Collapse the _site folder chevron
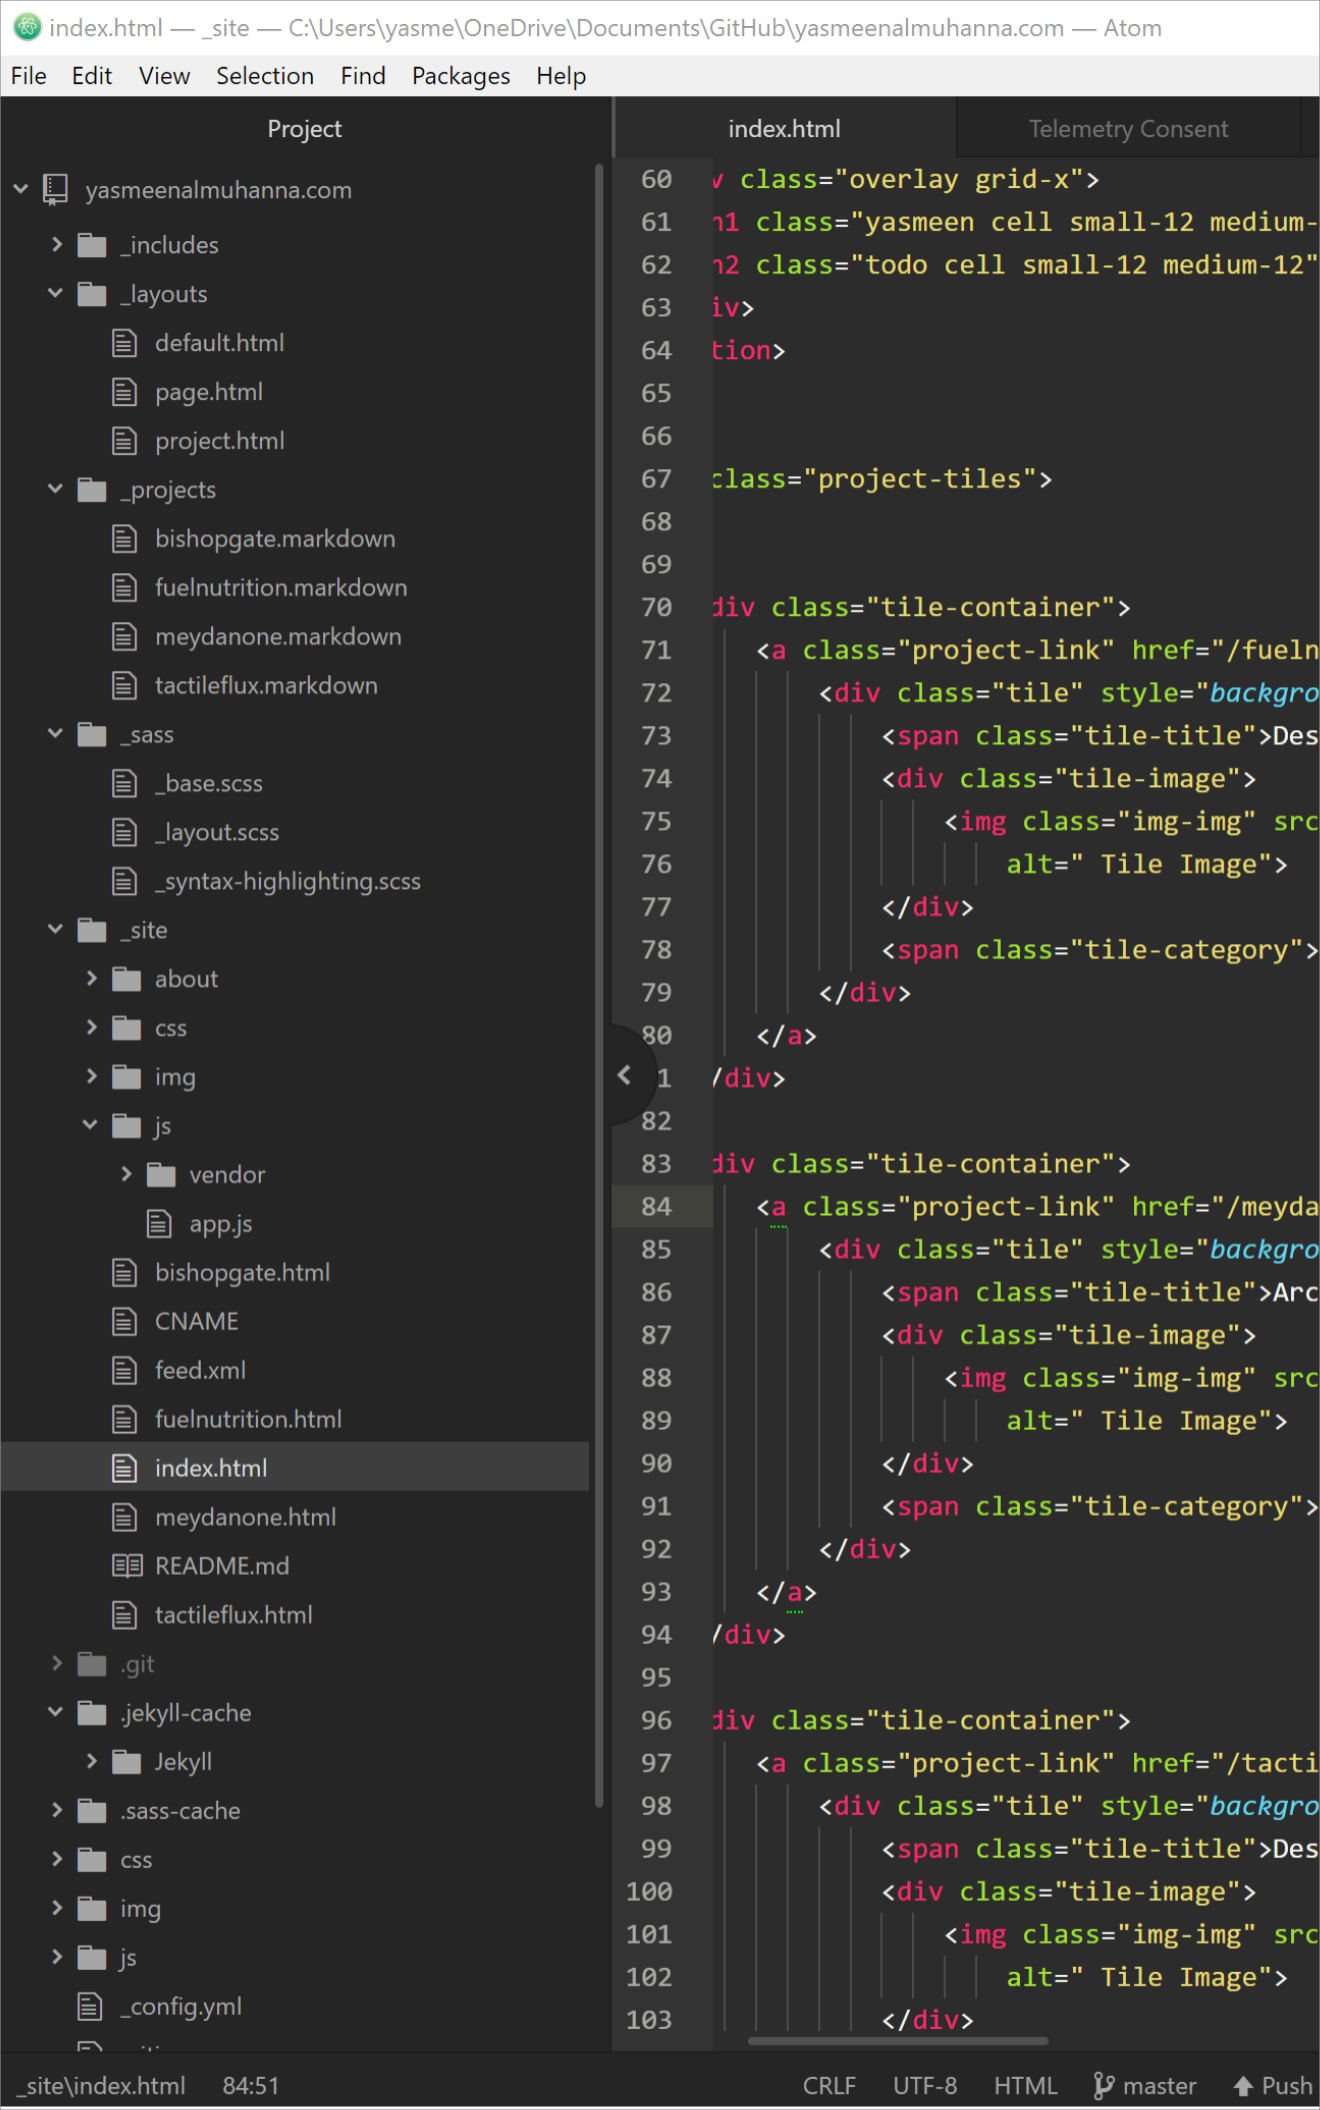 click(56, 929)
